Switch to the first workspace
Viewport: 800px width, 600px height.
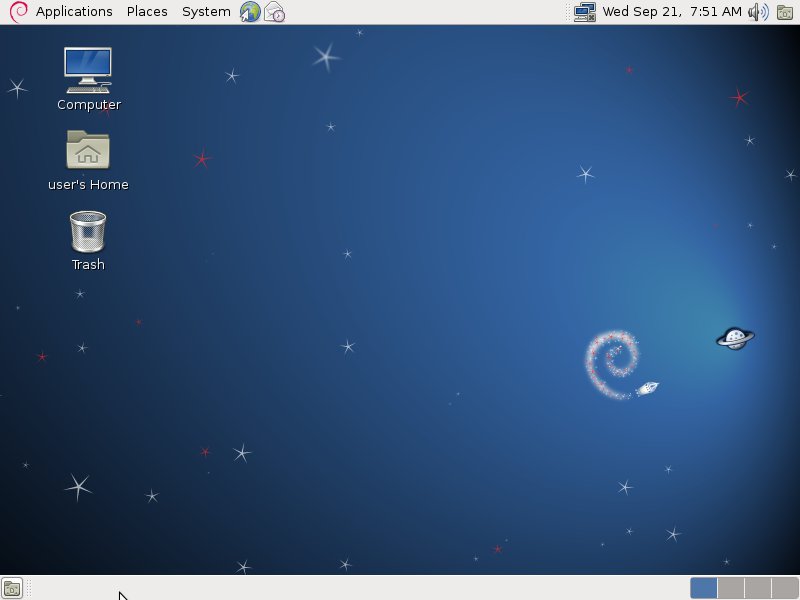[x=704, y=588]
